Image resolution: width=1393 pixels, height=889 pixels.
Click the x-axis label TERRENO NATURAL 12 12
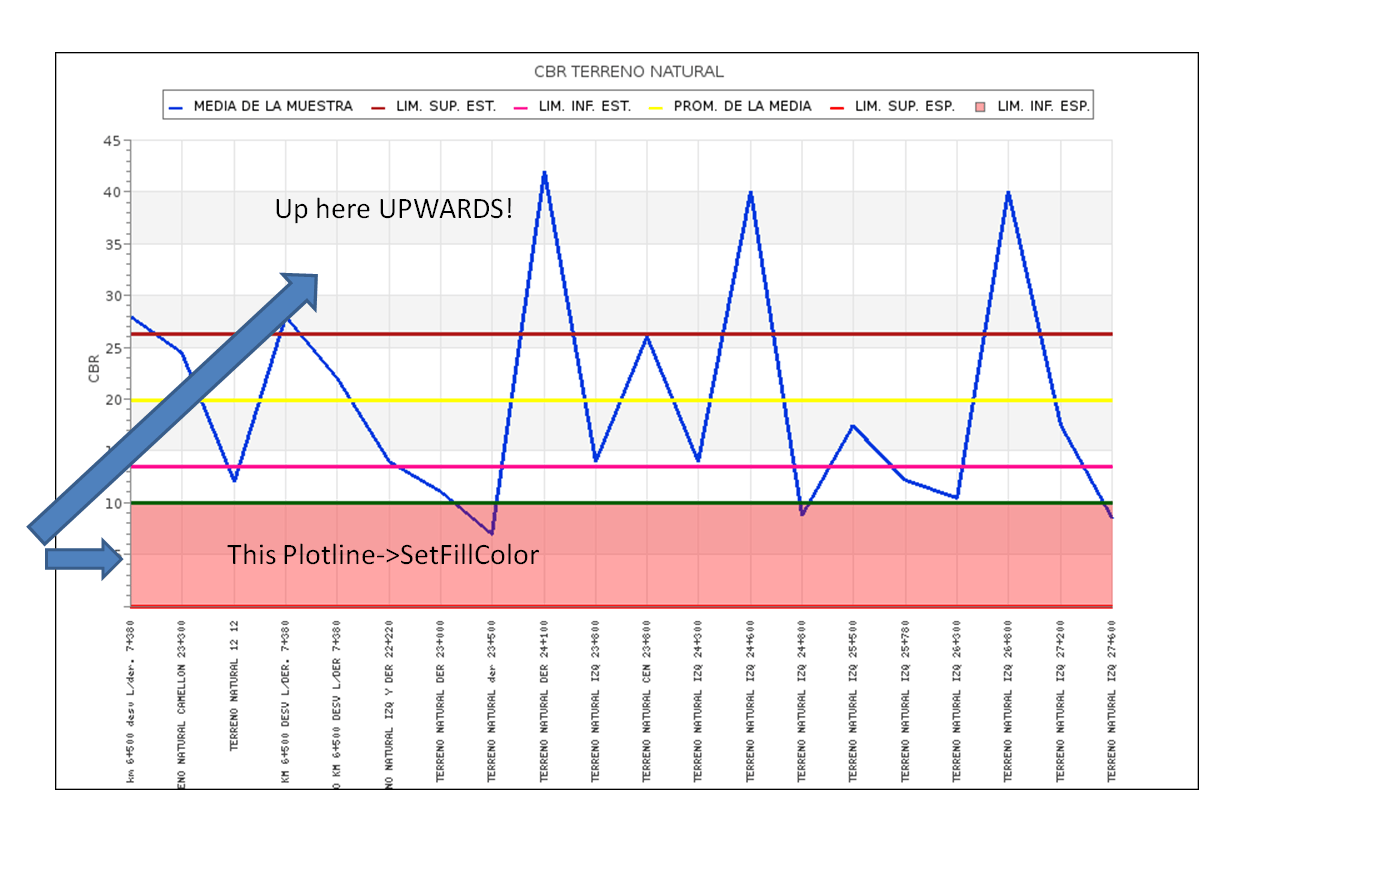click(x=234, y=686)
